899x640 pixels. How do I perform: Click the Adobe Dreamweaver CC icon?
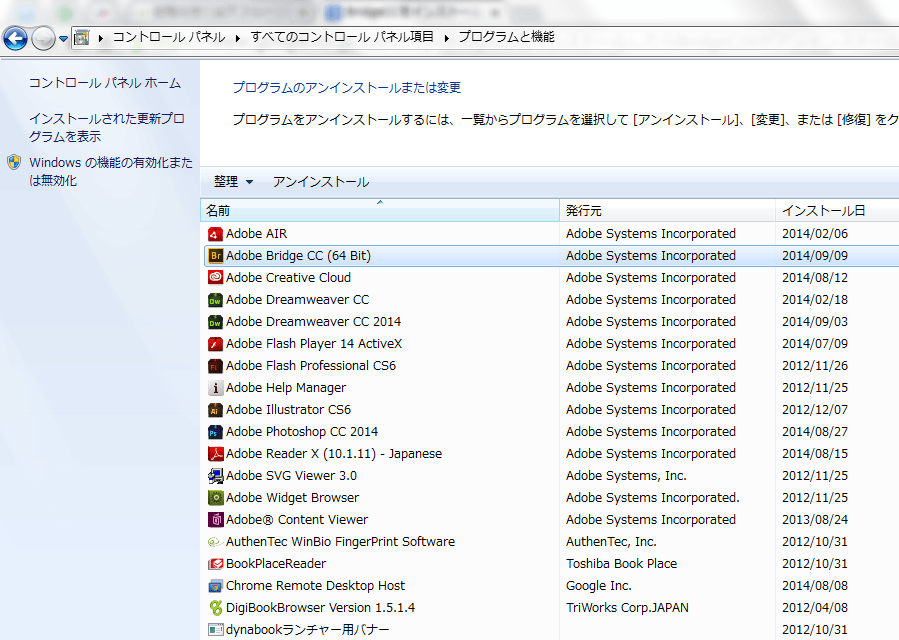tap(215, 300)
